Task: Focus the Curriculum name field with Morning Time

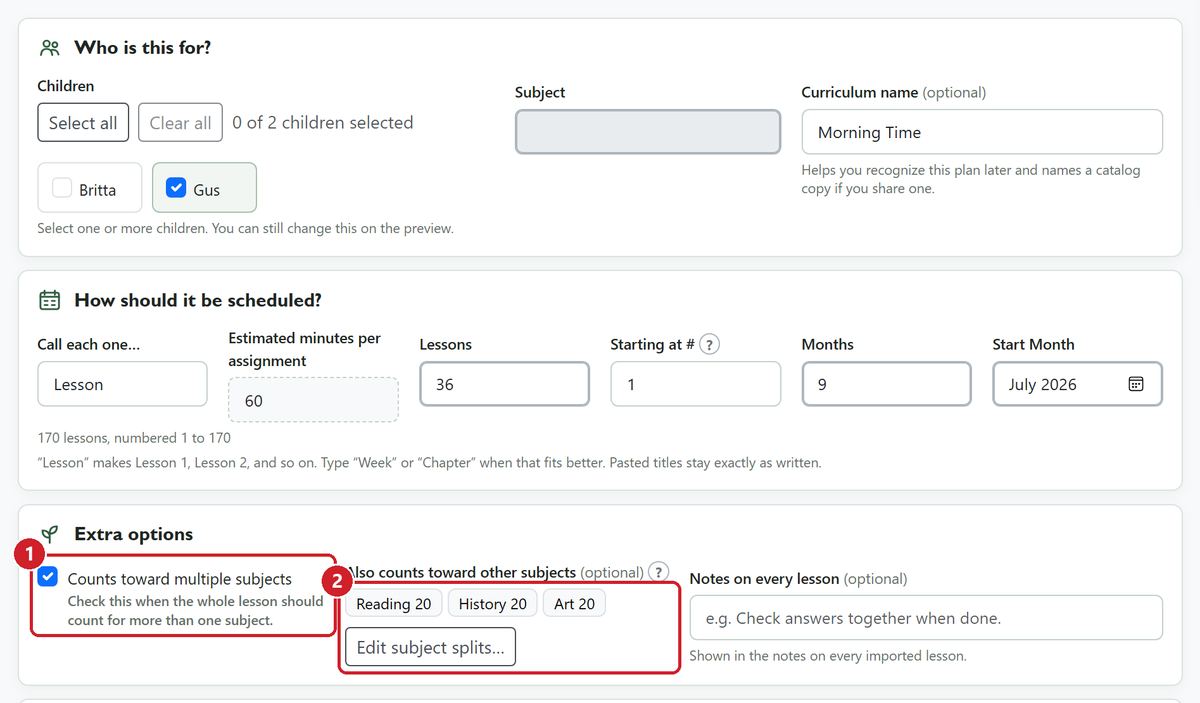Action: tap(982, 132)
